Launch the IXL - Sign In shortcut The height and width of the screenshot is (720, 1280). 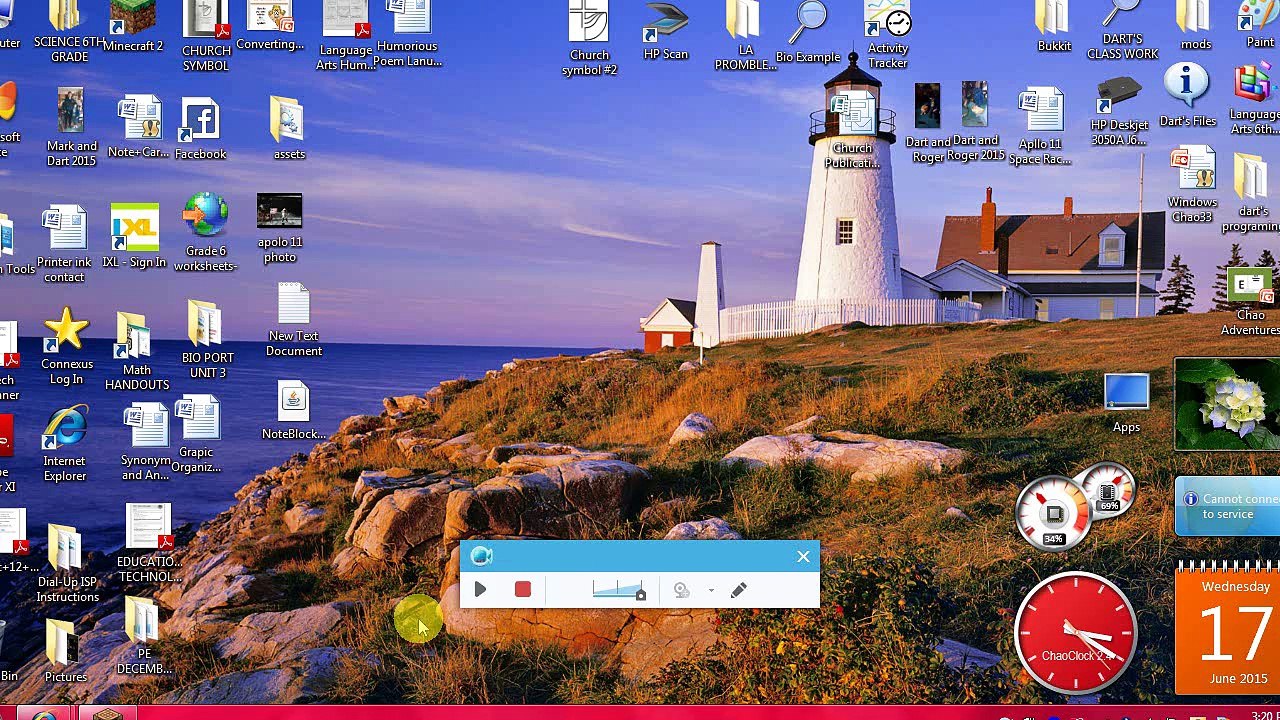coord(134,237)
